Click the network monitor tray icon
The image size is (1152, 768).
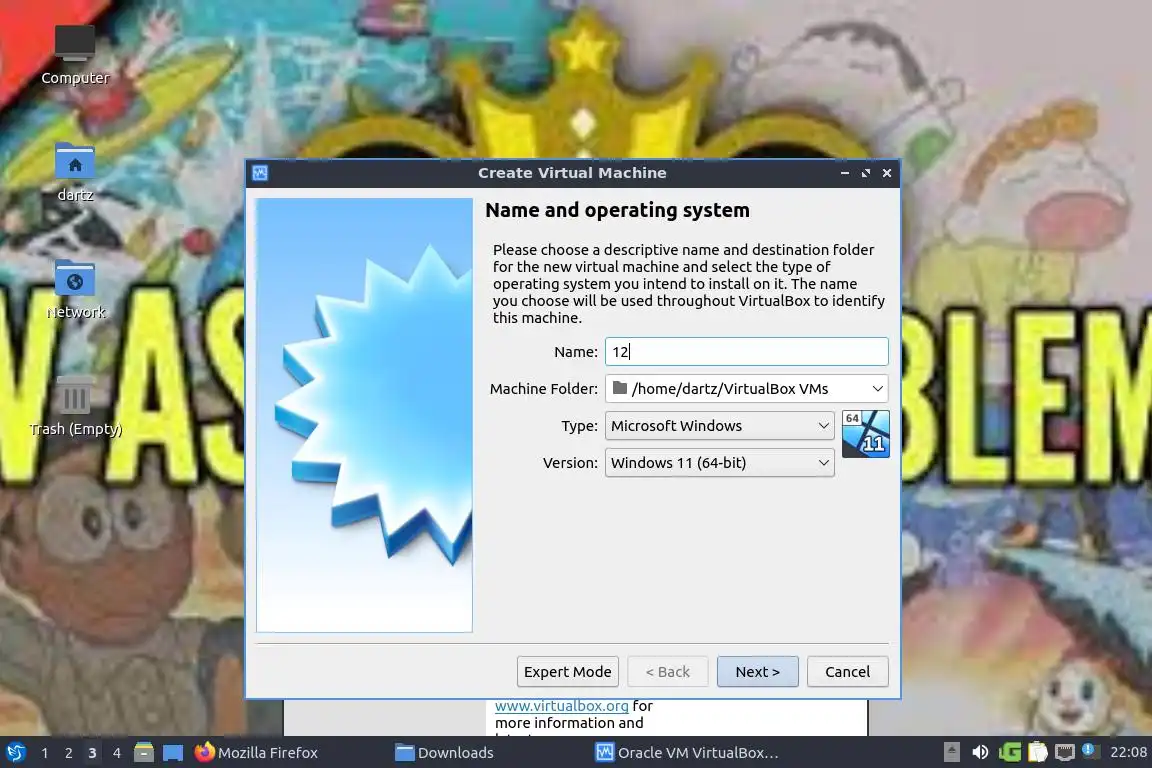[x=1065, y=752]
